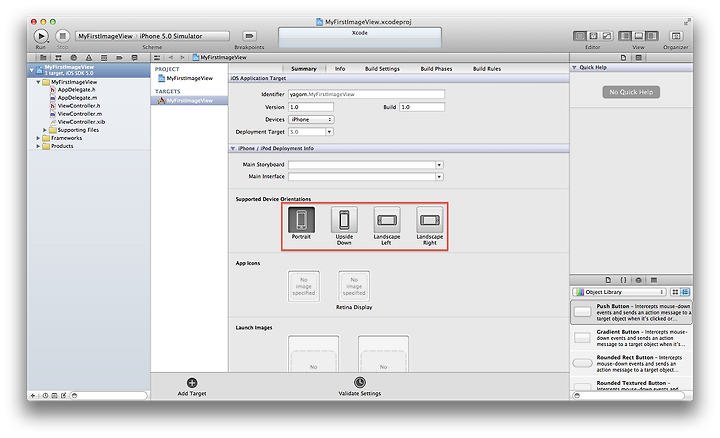Screen dimensions: 720x438
Task: Toggle the Breakpoints button
Action: click(x=249, y=36)
